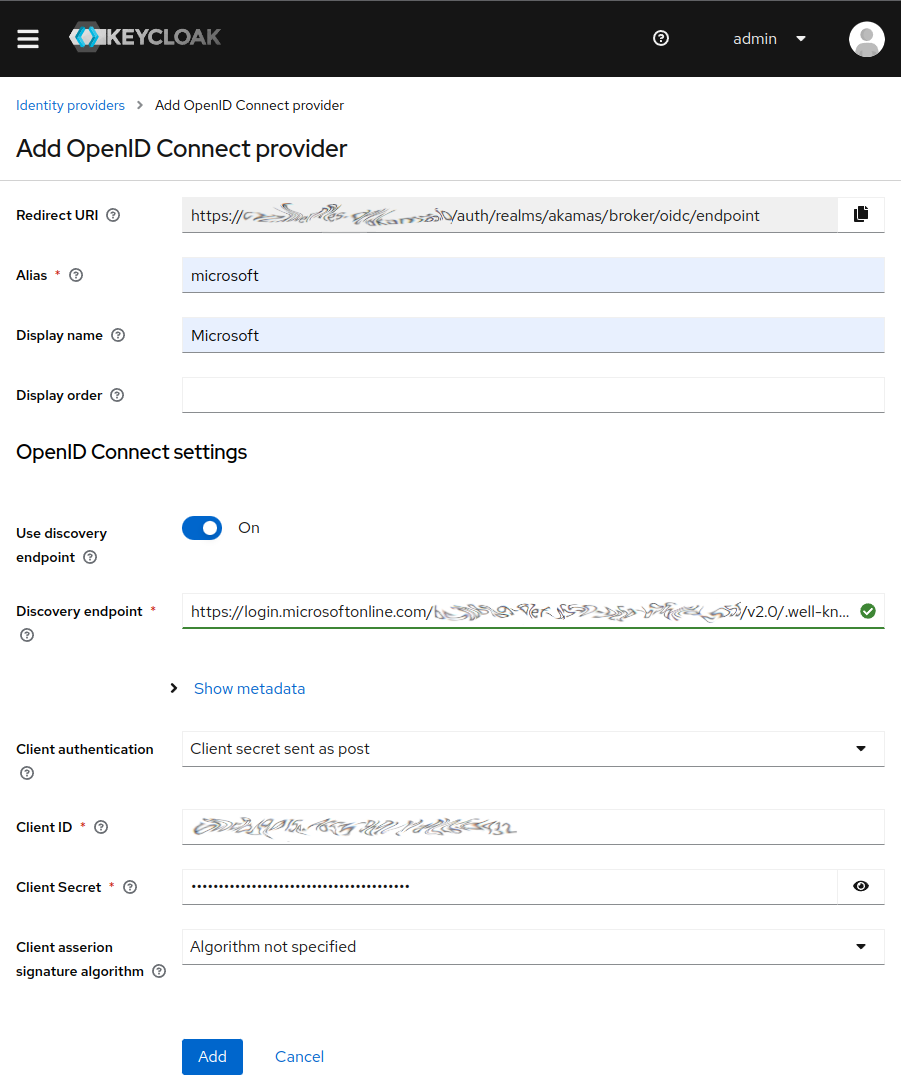Click the user avatar icon
The height and width of the screenshot is (1091, 901).
(866, 39)
